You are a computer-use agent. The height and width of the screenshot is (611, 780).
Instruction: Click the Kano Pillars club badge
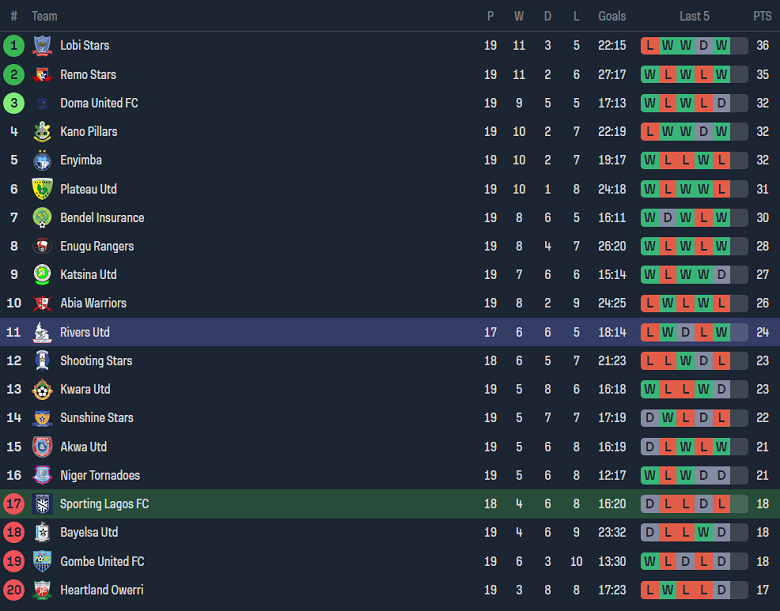(x=42, y=131)
